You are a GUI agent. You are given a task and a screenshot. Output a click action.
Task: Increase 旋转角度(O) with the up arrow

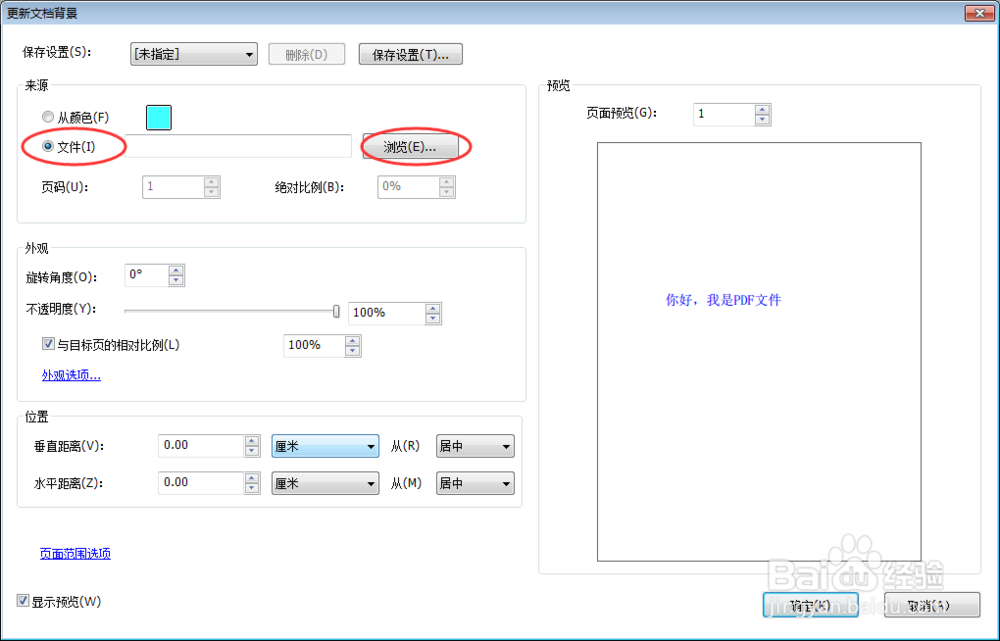(176, 270)
